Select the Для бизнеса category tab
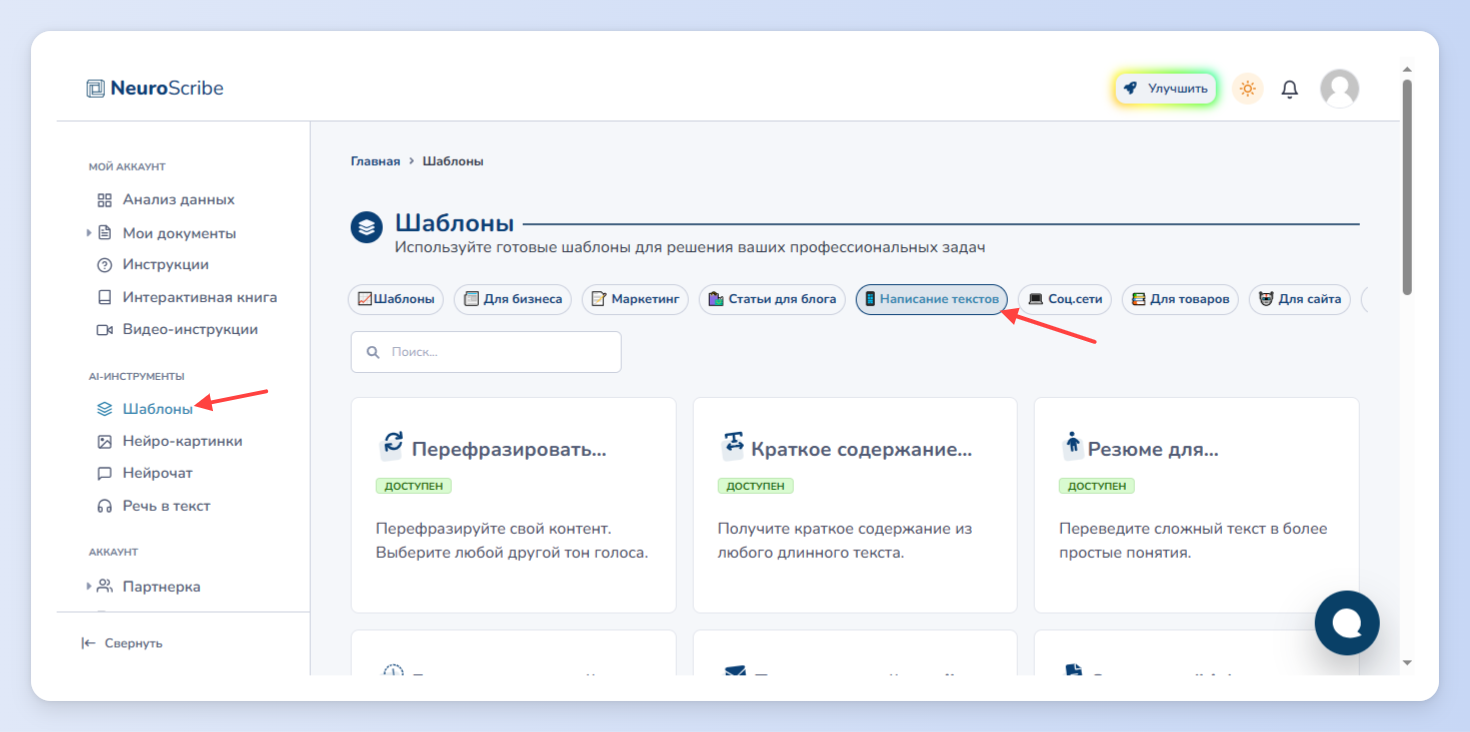Viewport: 1470px width, 732px height. (513, 299)
